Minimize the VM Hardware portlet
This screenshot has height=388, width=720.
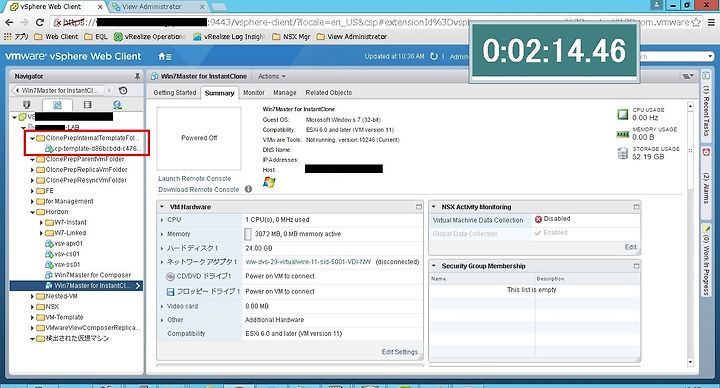[x=419, y=207]
